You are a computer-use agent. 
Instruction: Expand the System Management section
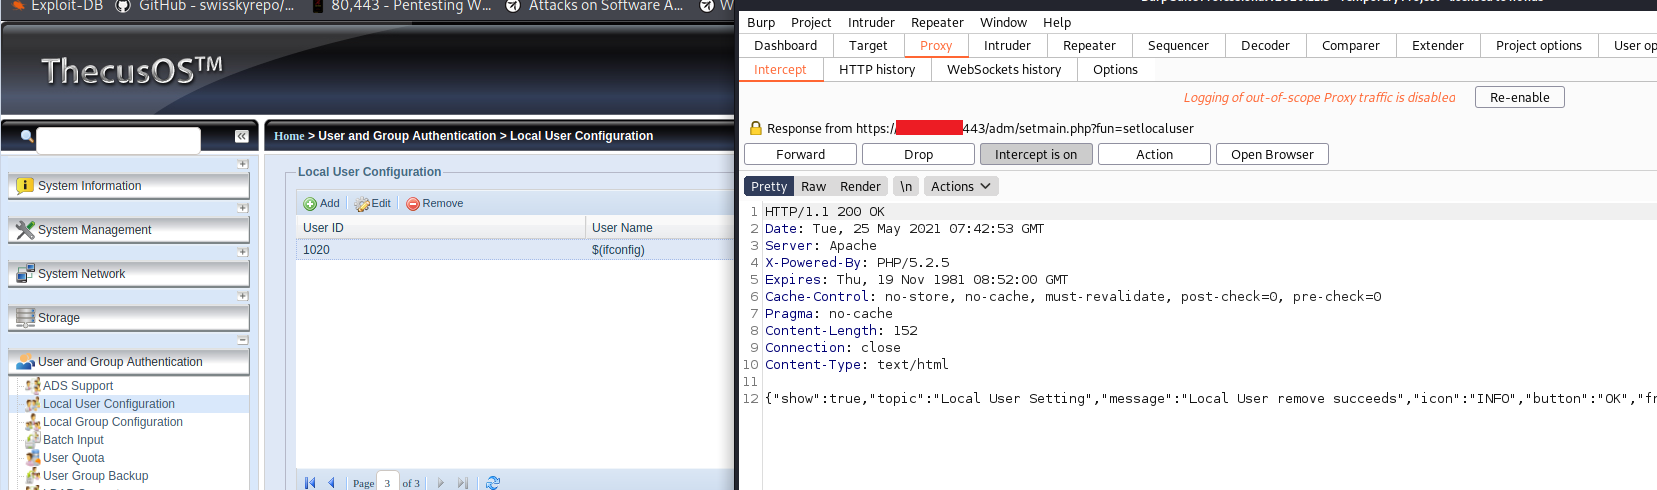pos(243,208)
